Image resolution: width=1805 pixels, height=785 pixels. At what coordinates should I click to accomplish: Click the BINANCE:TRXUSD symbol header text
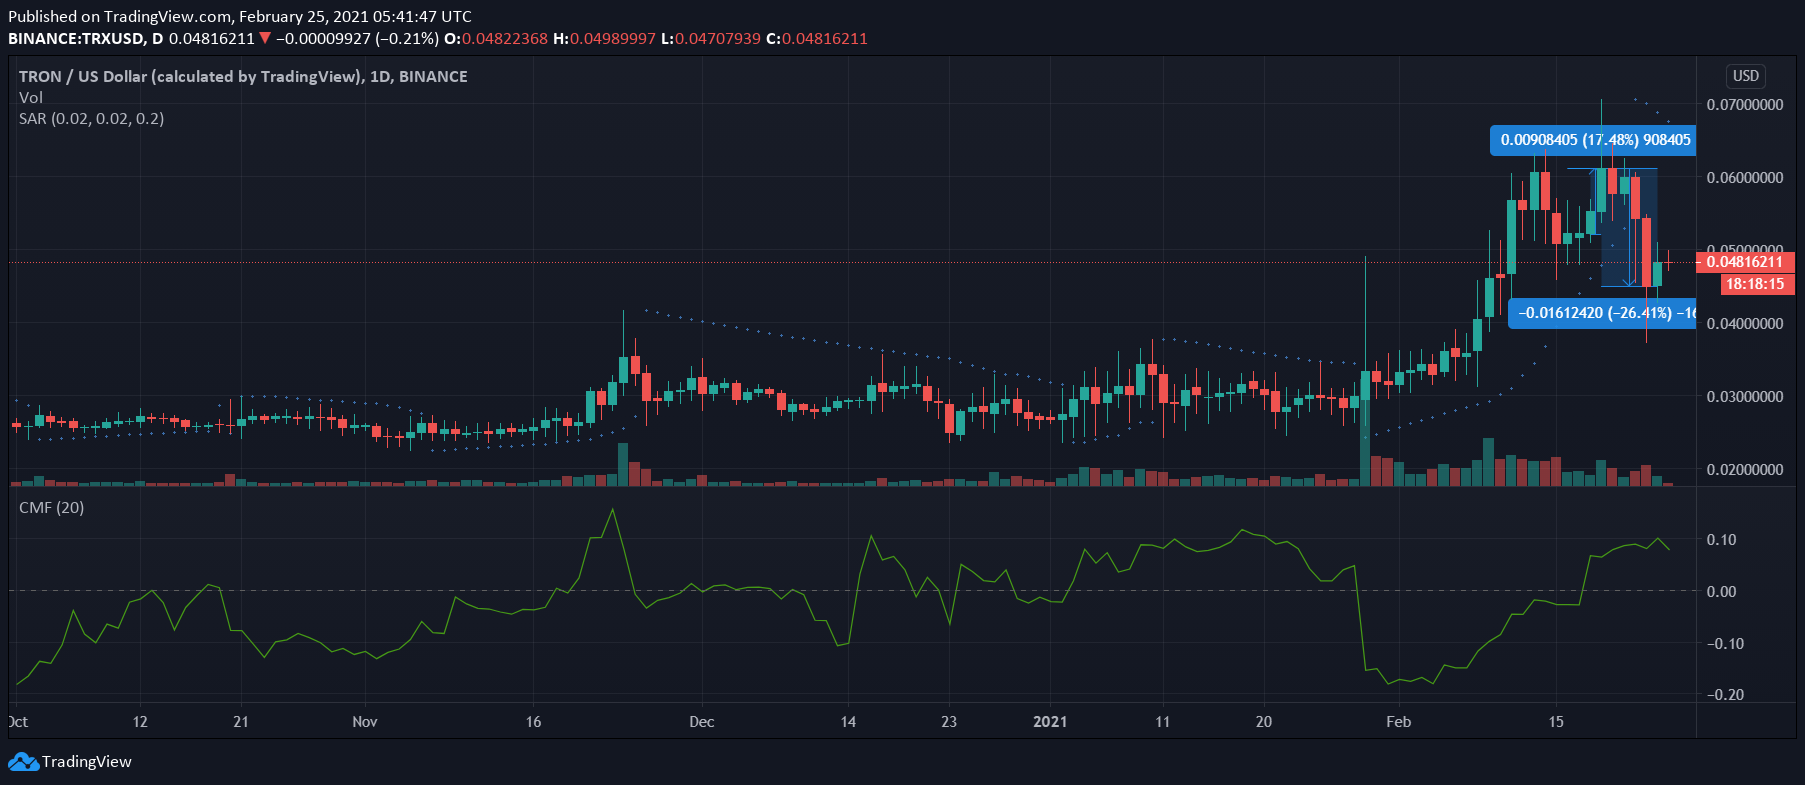pyautogui.click(x=85, y=39)
